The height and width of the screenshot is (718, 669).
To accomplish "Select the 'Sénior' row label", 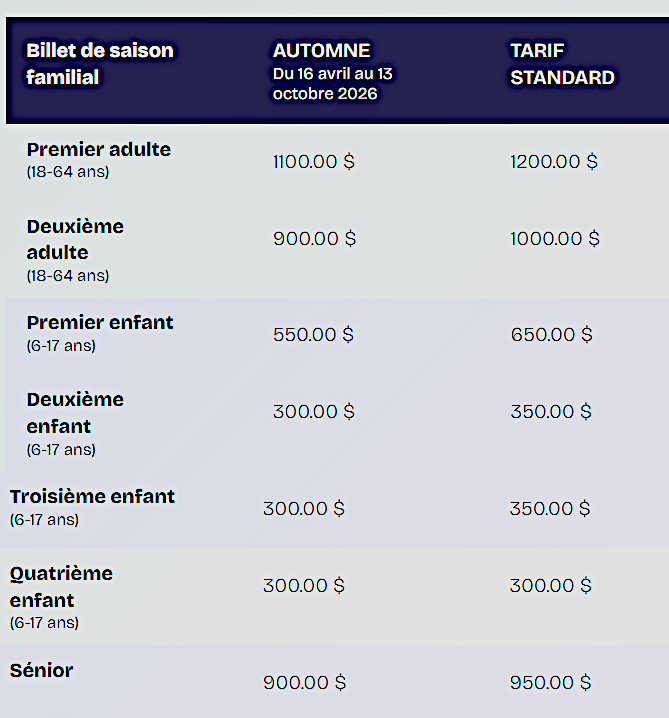I will pos(41,670).
